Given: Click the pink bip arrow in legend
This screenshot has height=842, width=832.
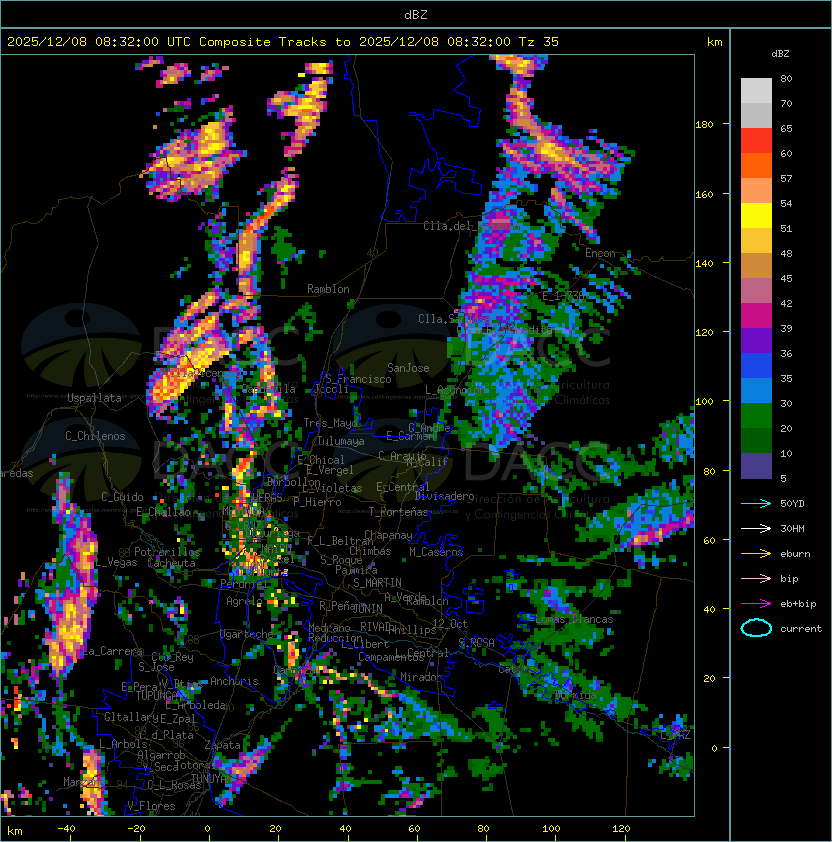Looking at the screenshot, I should pos(756,578).
